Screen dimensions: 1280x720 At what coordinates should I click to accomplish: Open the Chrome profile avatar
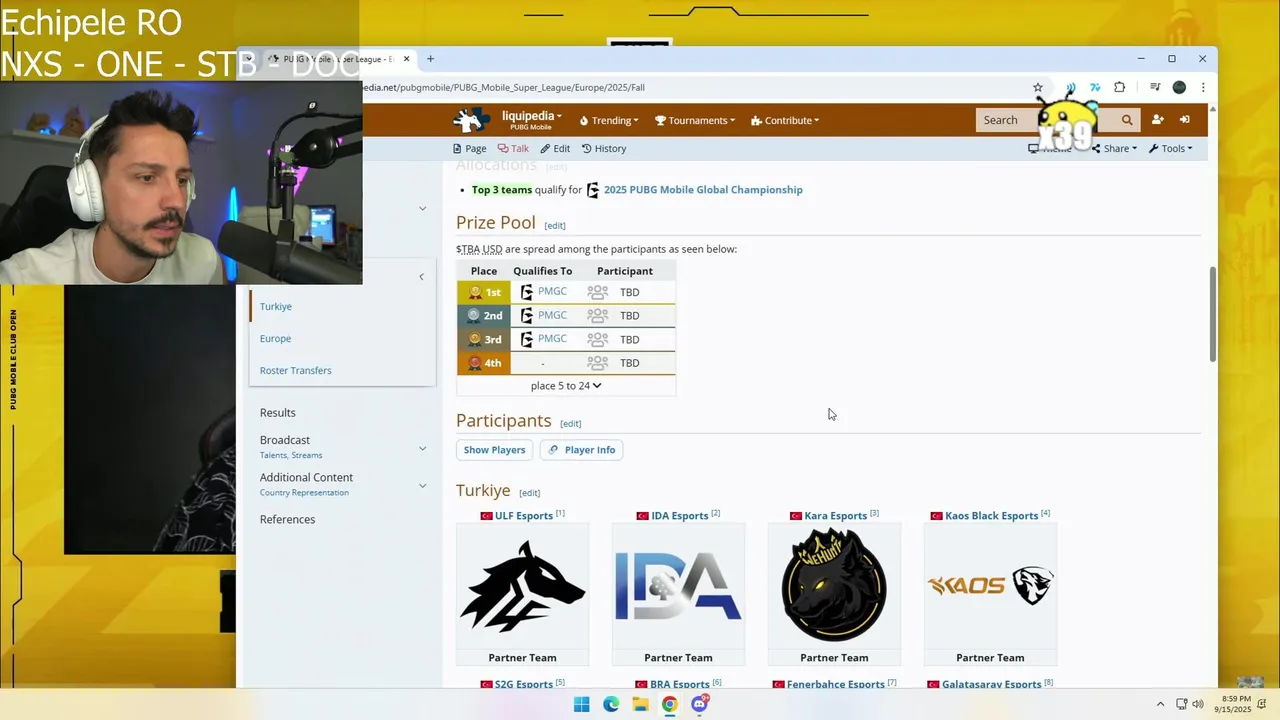[1179, 87]
